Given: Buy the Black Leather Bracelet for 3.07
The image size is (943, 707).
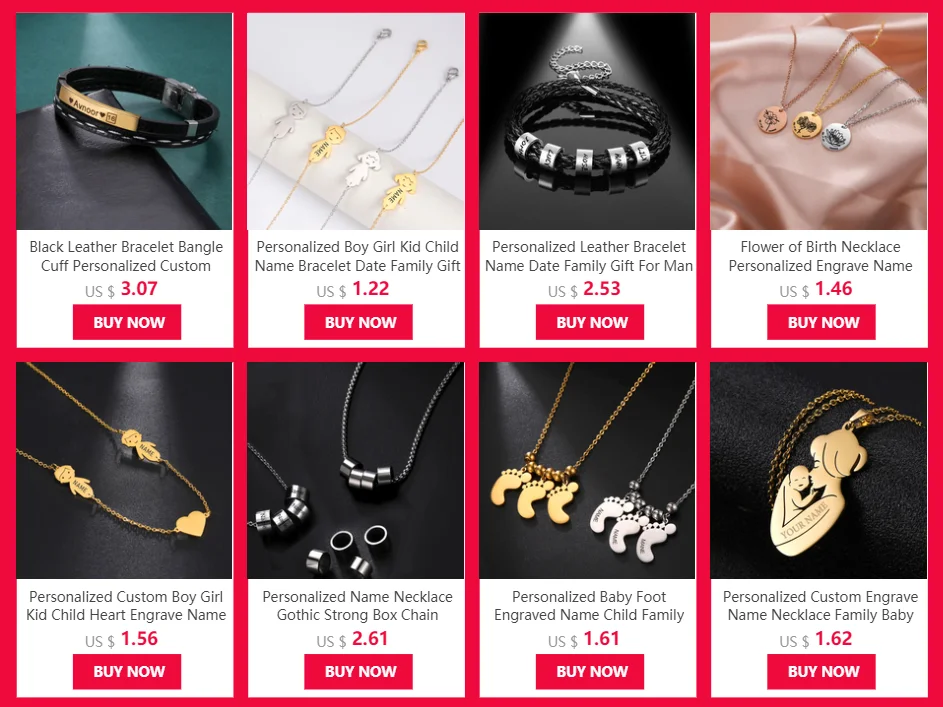Looking at the screenshot, I should pyautogui.click(x=127, y=322).
